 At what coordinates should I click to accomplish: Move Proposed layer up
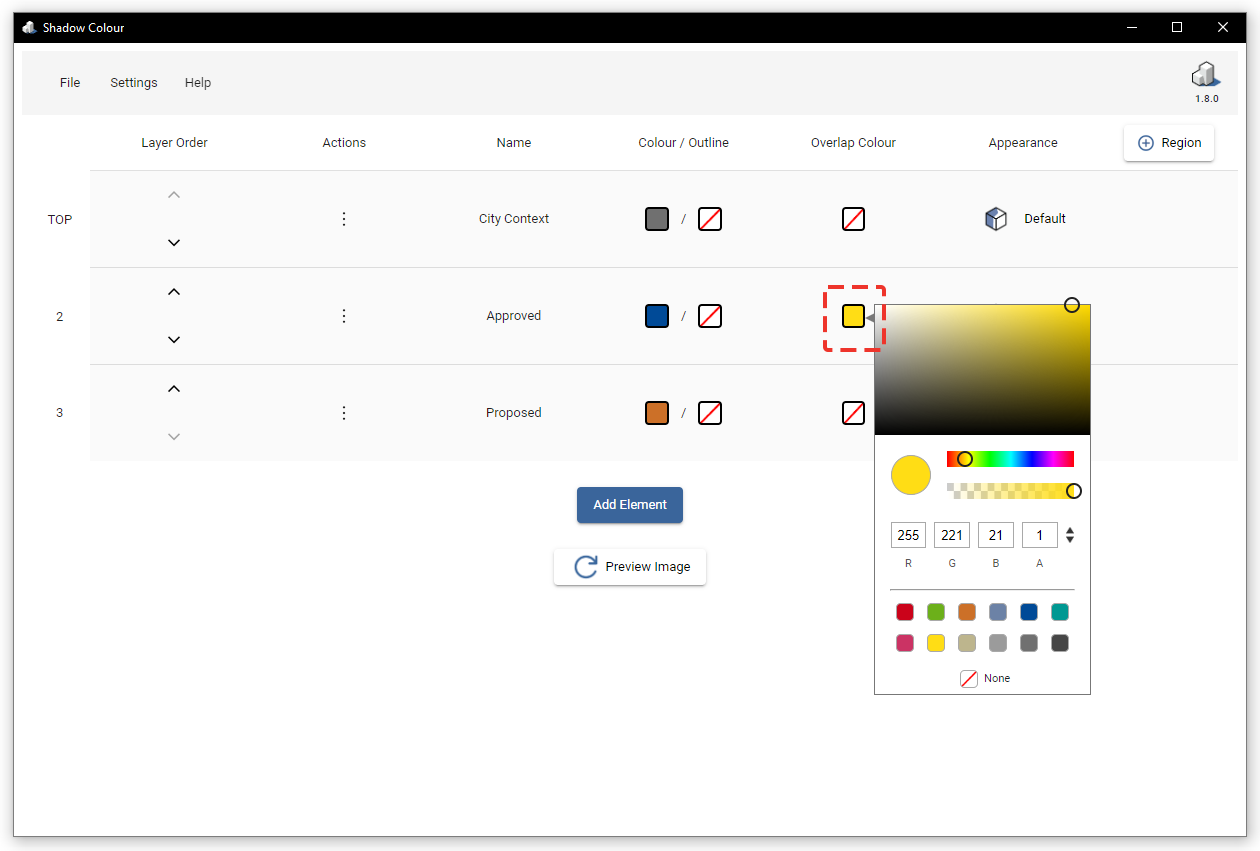174,388
